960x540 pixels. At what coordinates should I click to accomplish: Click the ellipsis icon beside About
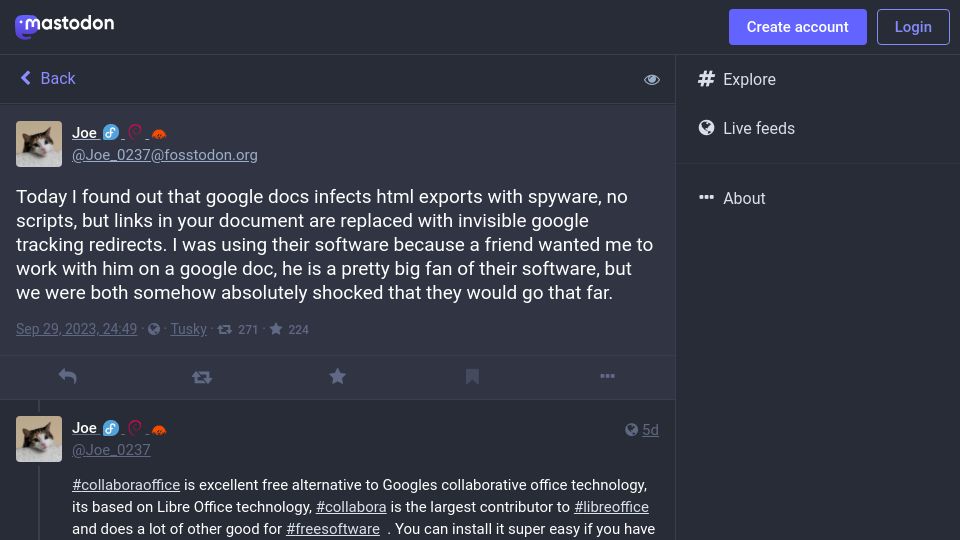(706, 197)
